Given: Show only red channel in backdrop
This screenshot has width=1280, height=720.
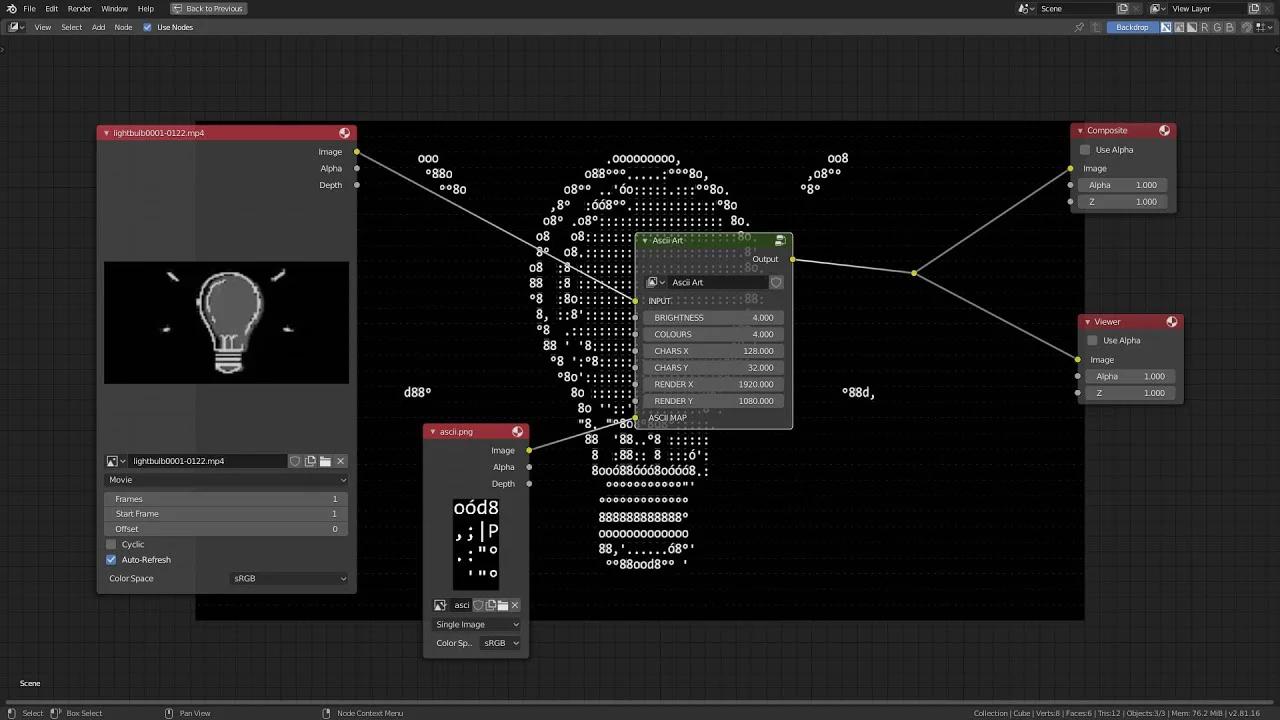Looking at the screenshot, I should coord(1205,27).
